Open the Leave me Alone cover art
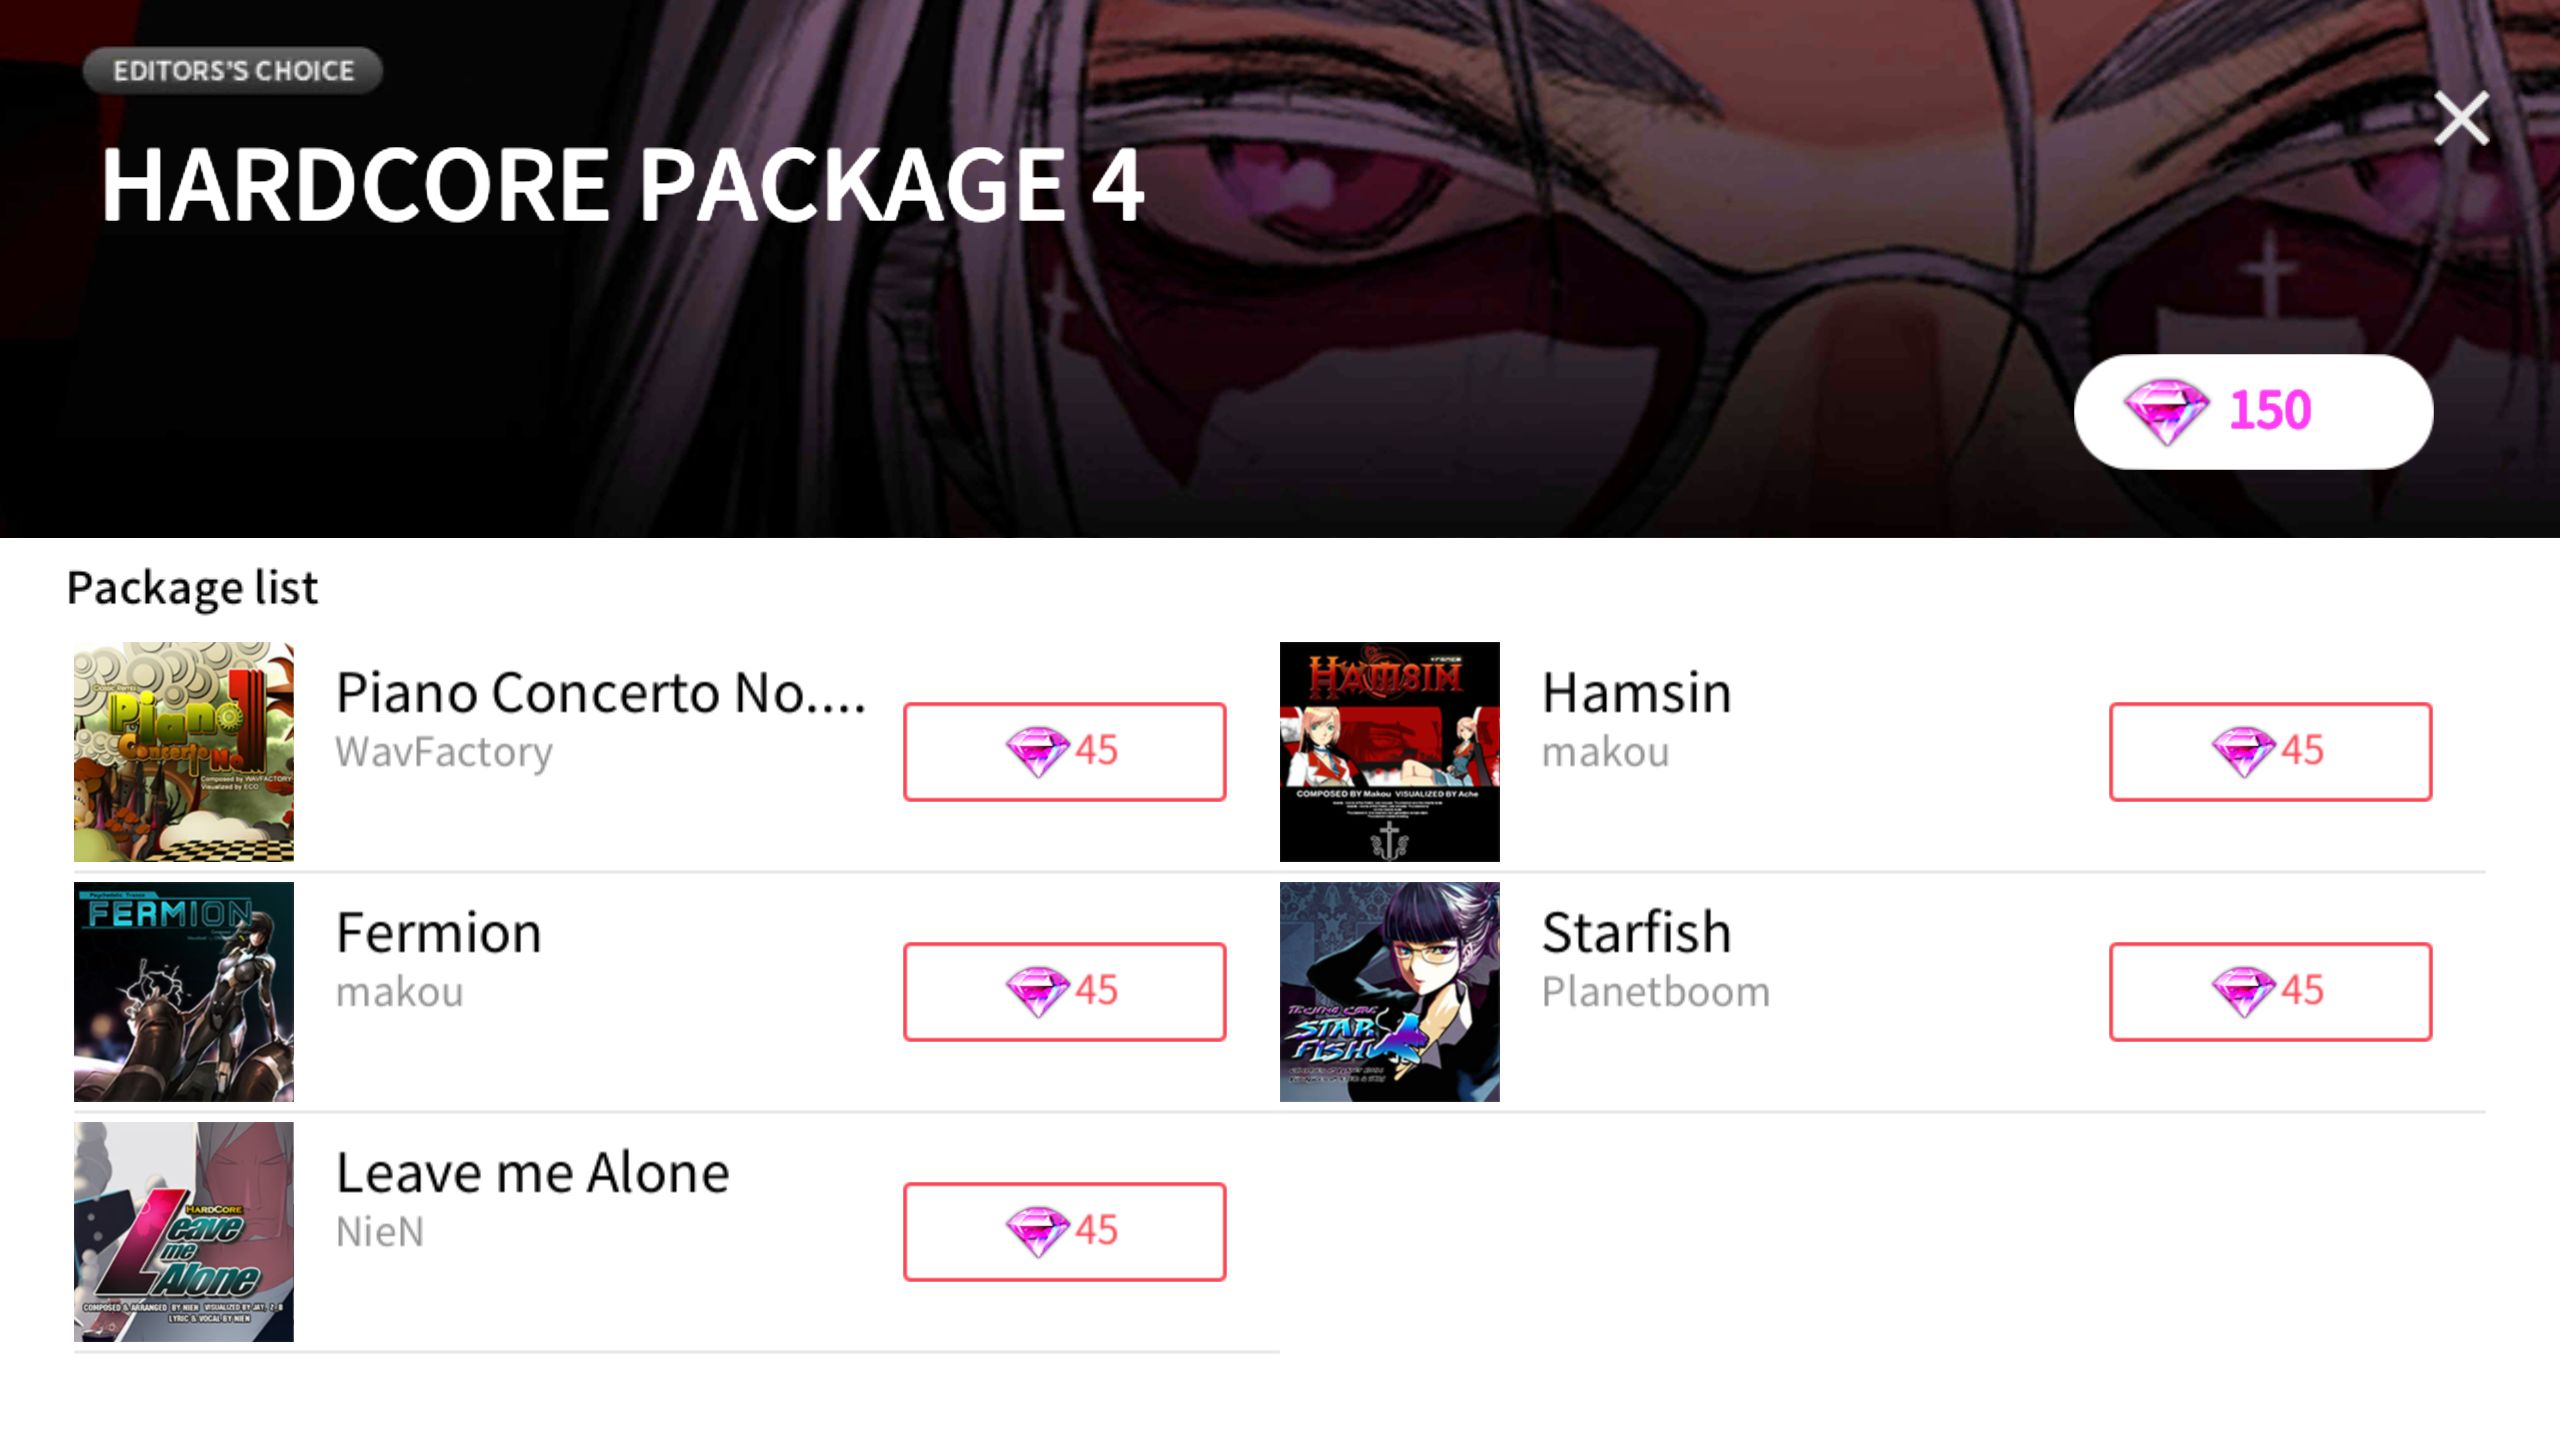Screen dimensions: 2560x1440 point(184,1232)
